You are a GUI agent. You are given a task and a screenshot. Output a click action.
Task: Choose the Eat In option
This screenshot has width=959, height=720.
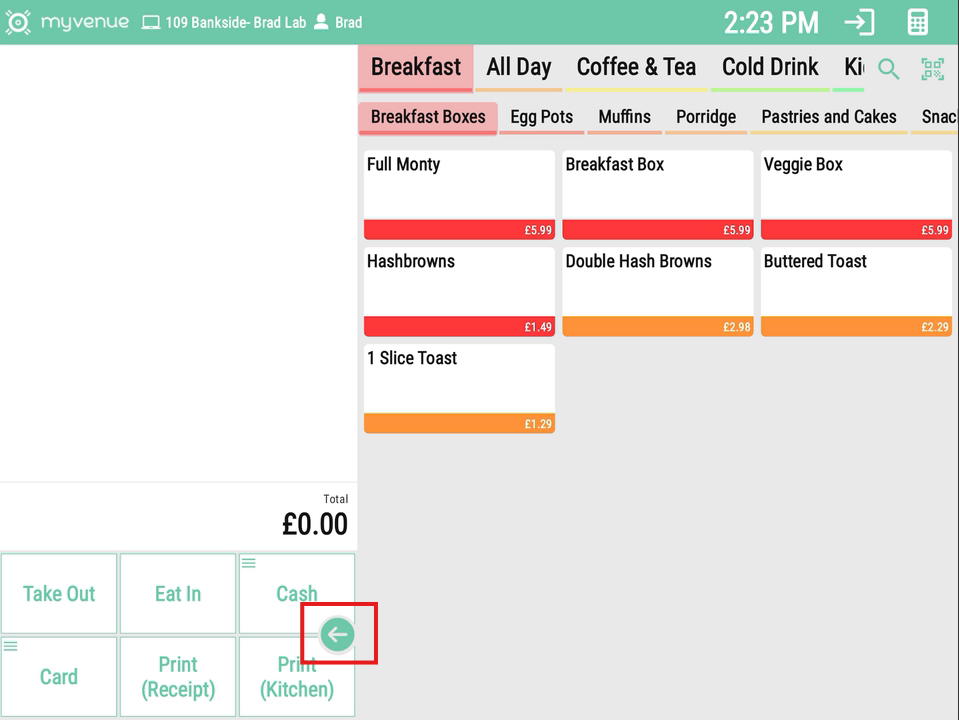click(178, 594)
